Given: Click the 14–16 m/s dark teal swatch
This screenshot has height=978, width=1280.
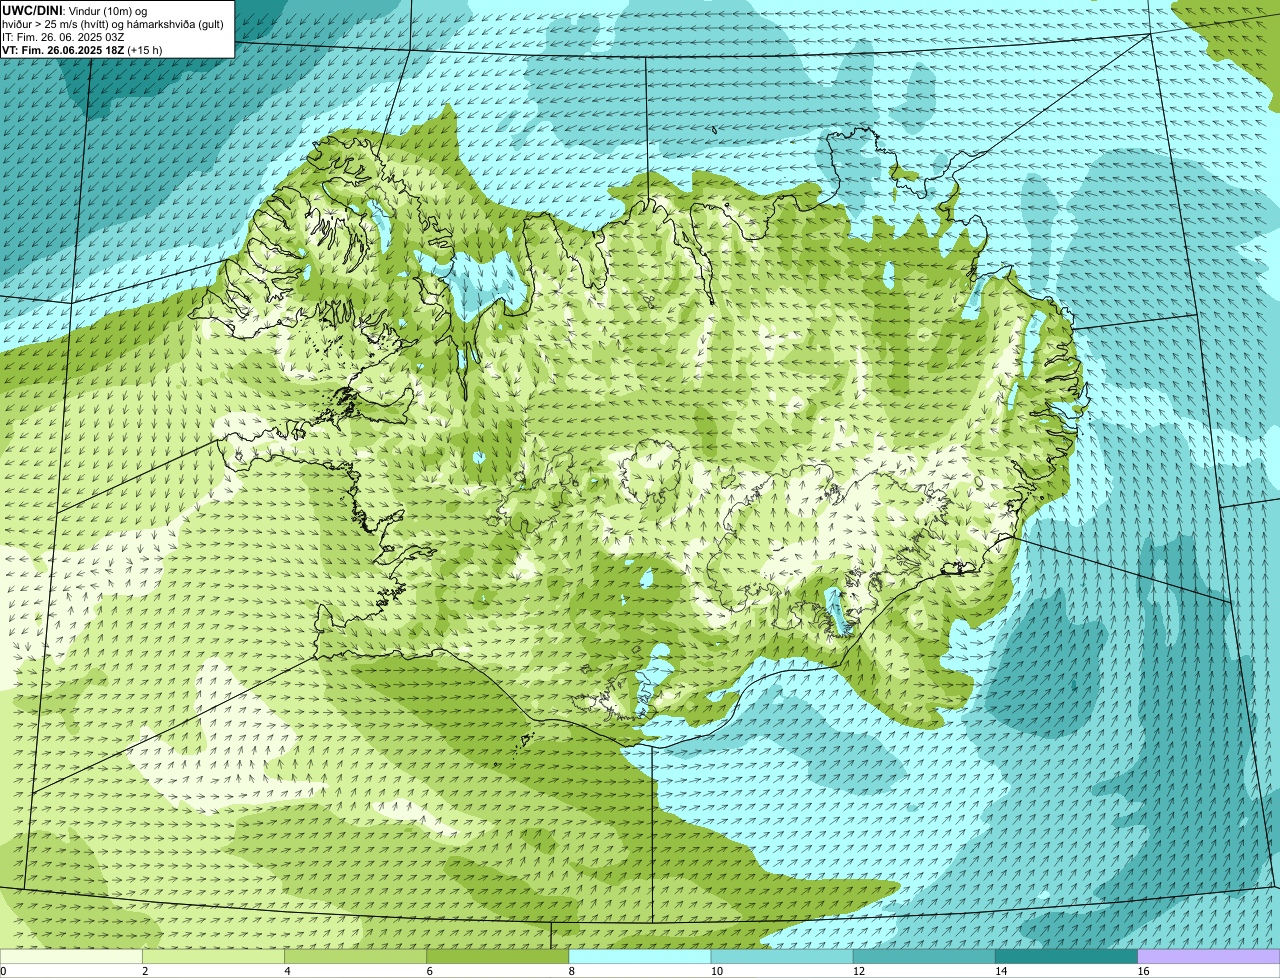Looking at the screenshot, I should tap(1067, 957).
